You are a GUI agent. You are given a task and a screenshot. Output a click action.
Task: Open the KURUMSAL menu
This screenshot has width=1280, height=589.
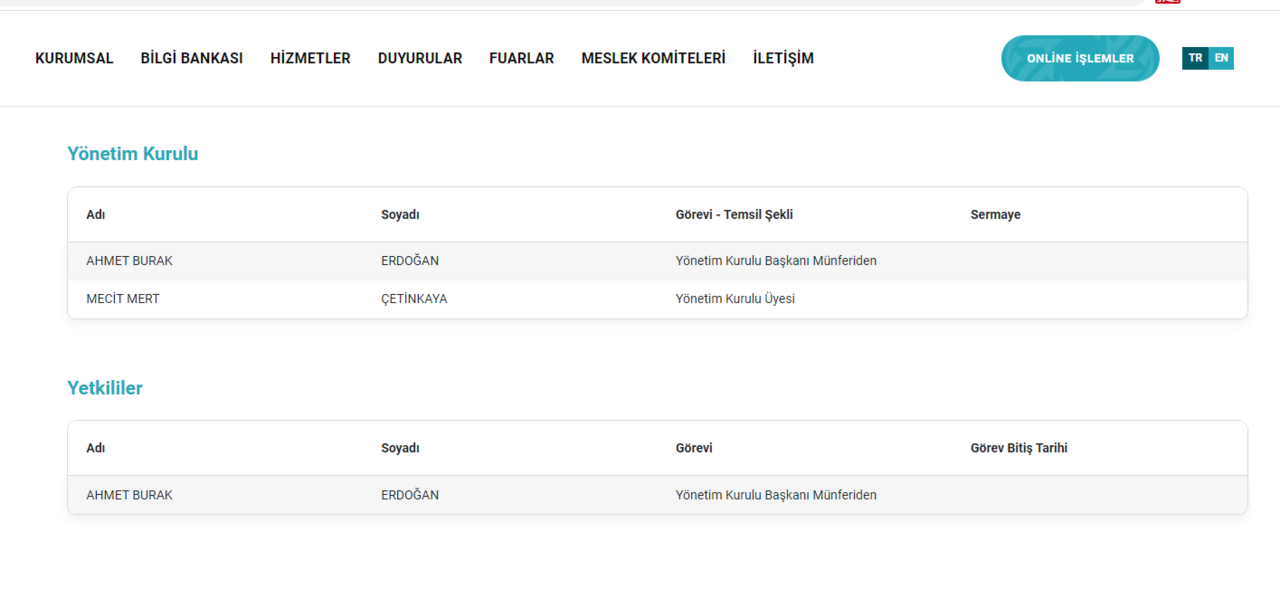[74, 58]
